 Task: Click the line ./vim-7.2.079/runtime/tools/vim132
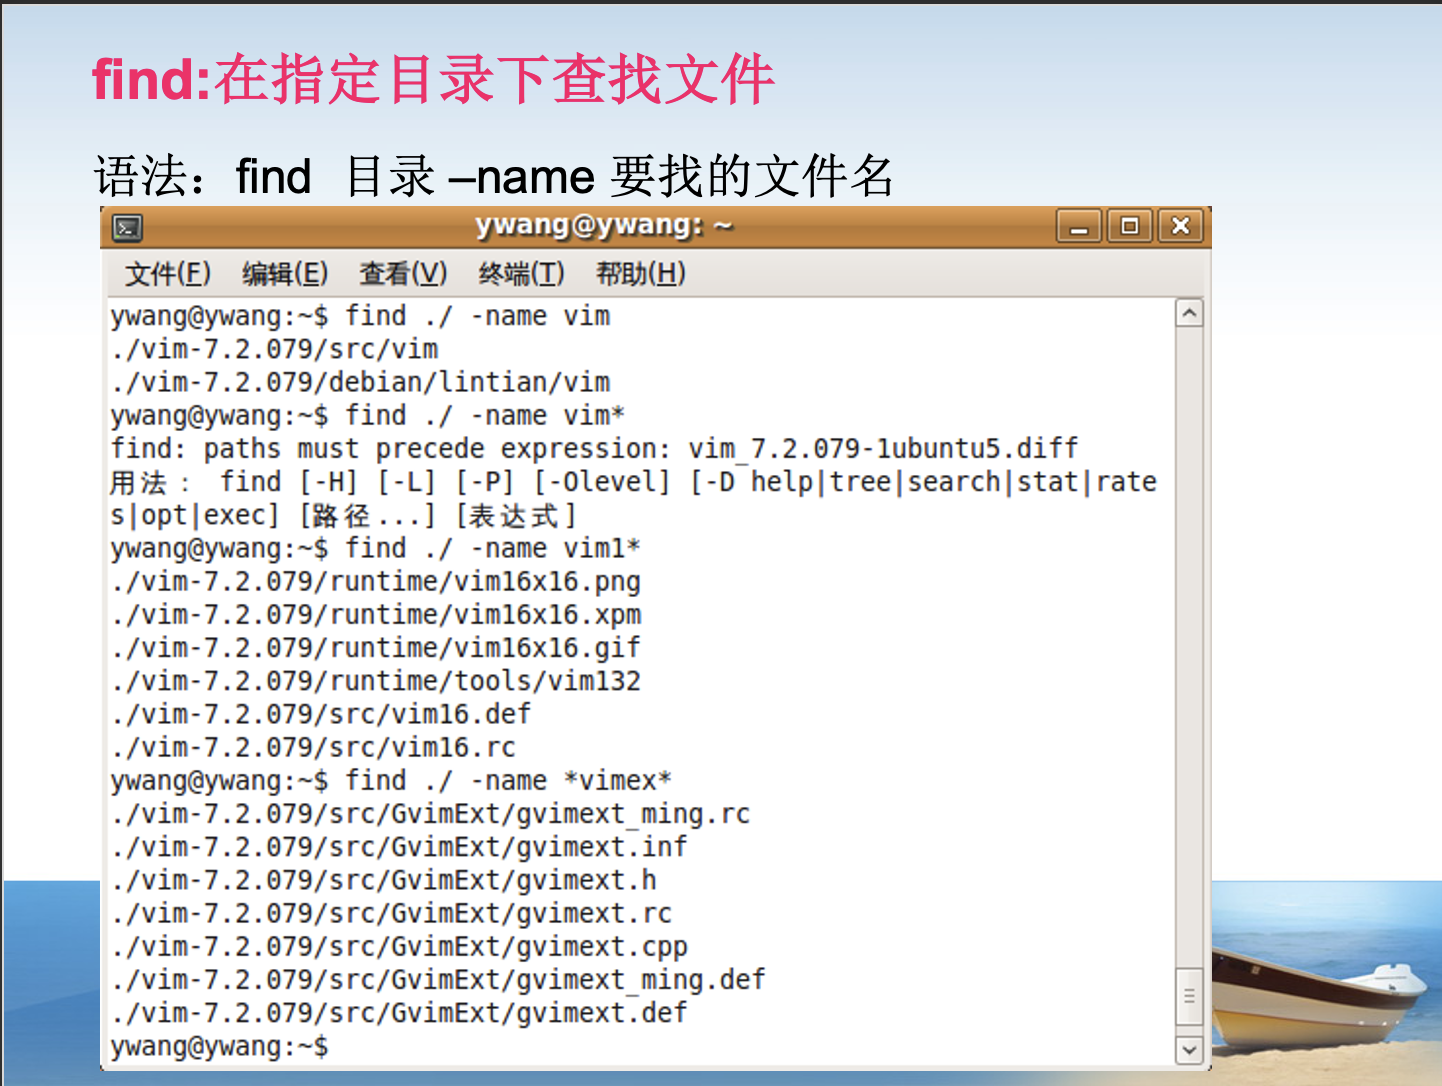(376, 680)
